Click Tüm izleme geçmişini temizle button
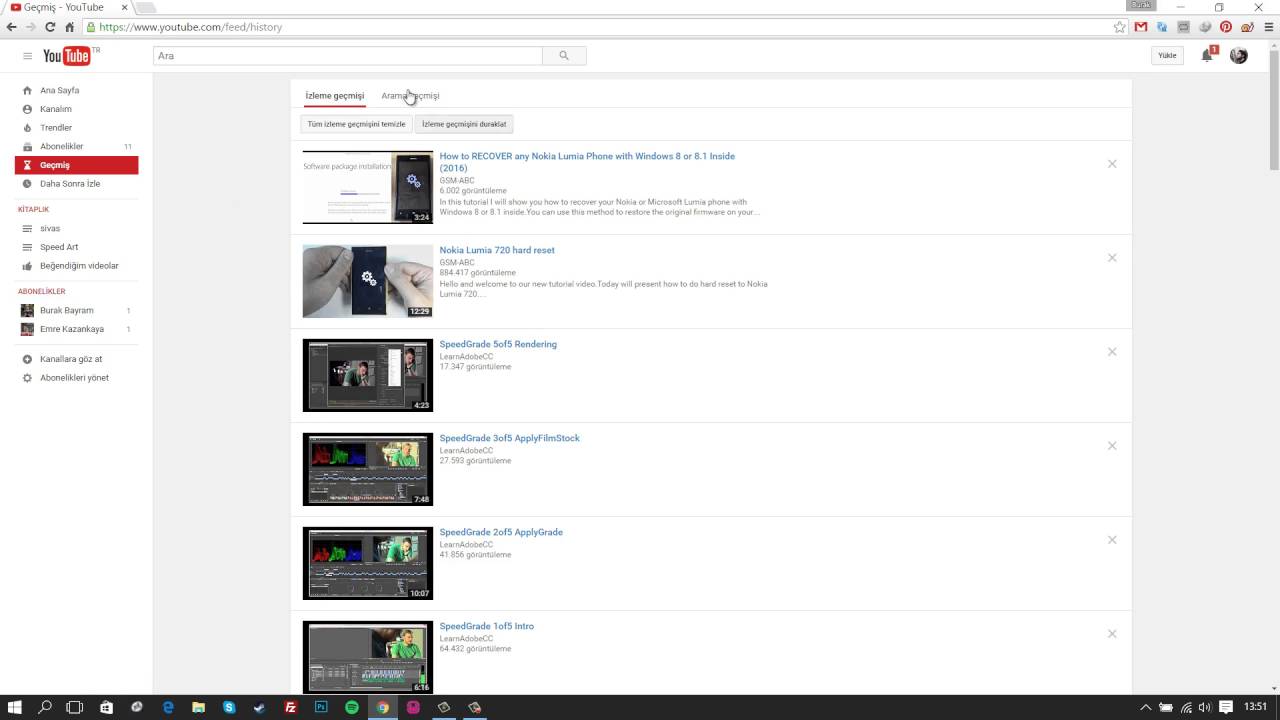This screenshot has width=1280, height=720. point(357,124)
